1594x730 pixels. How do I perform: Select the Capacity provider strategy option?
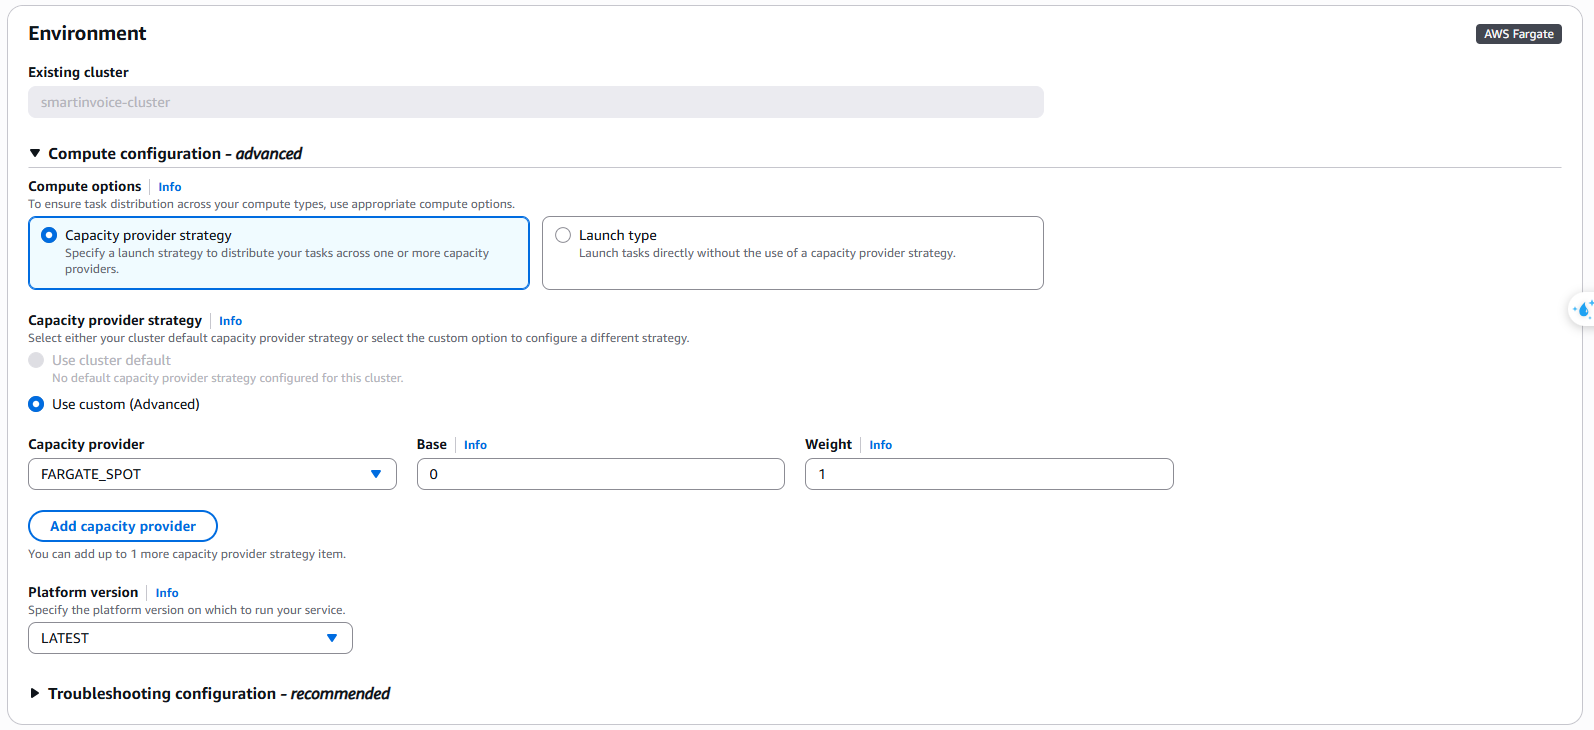[x=49, y=235]
